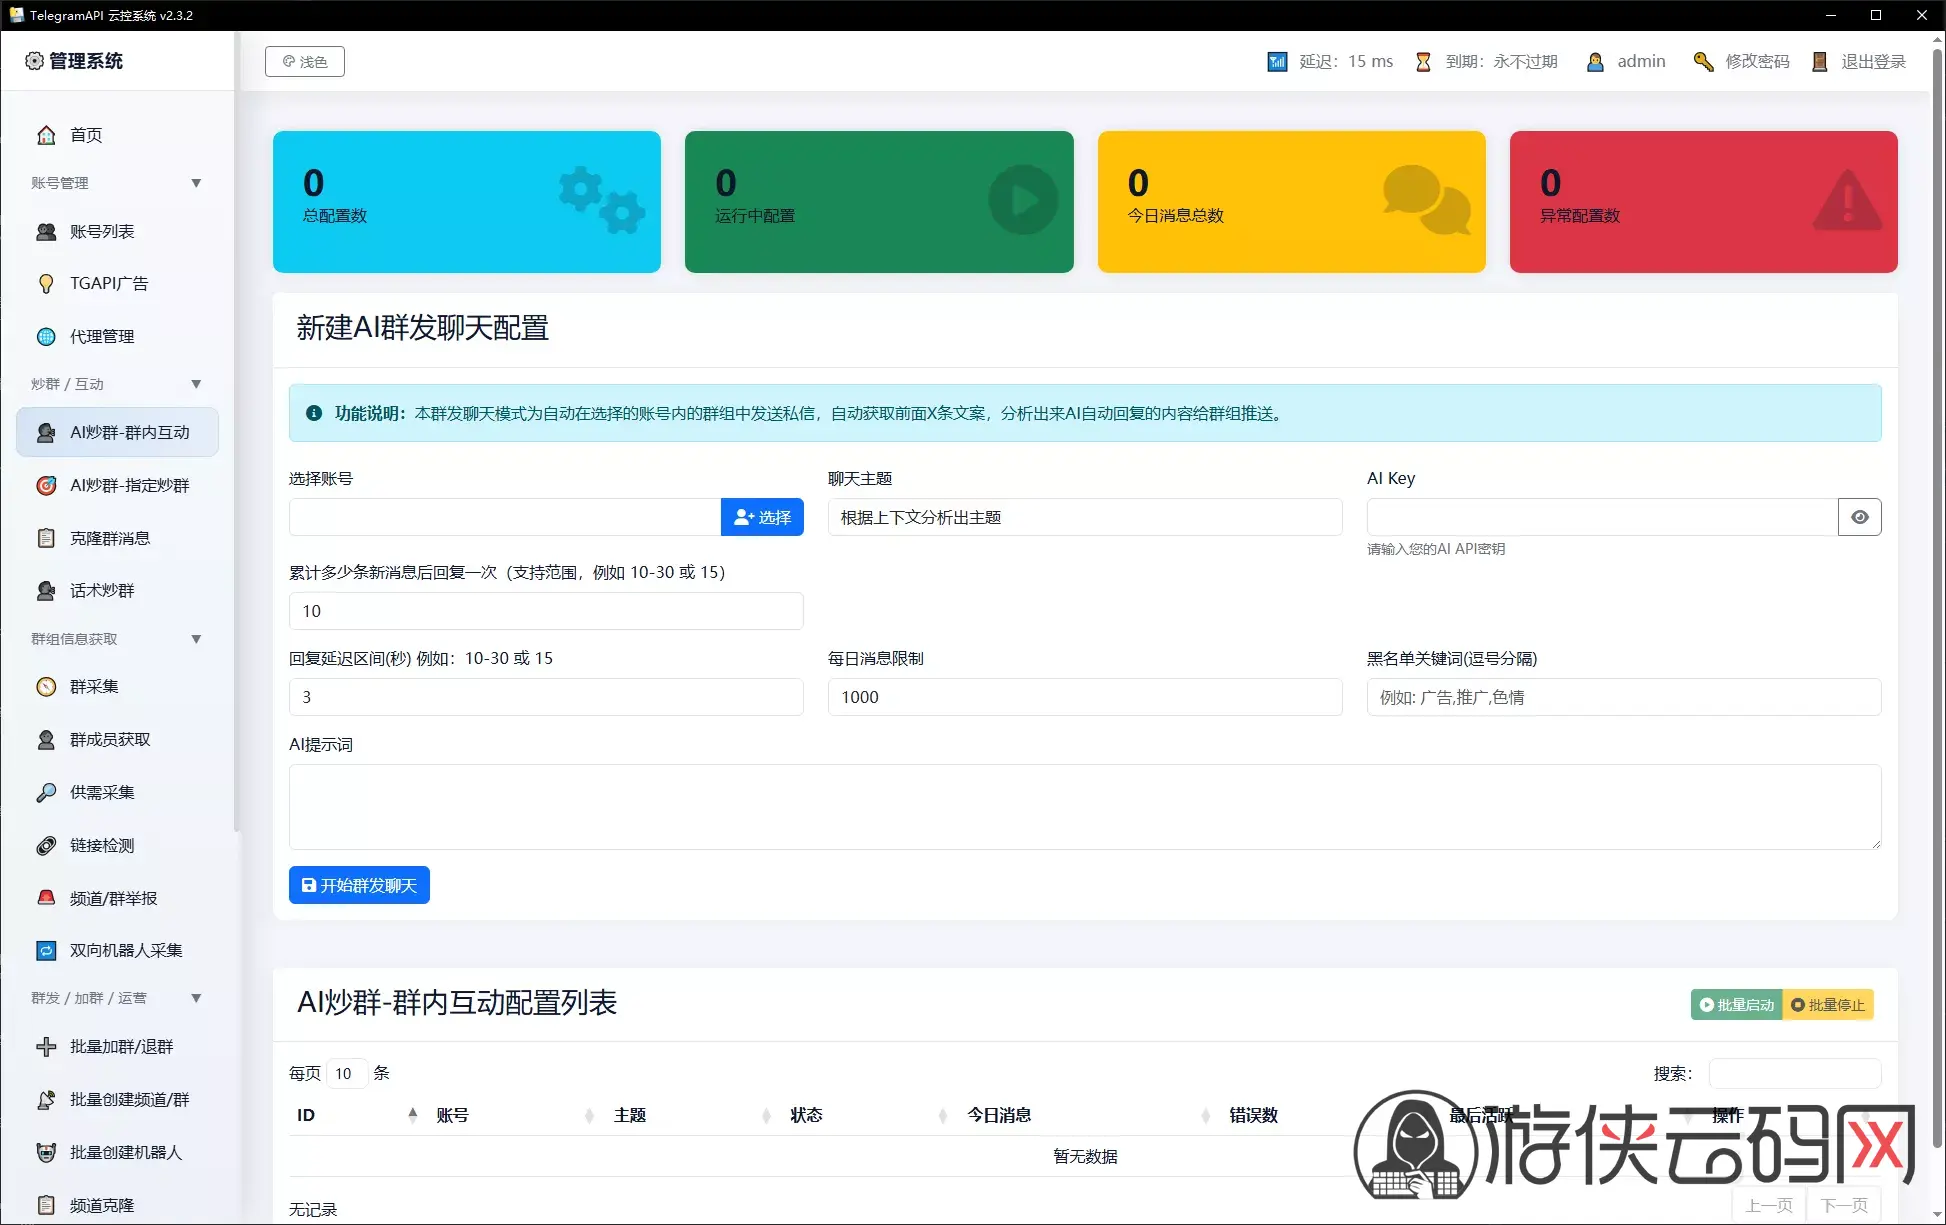This screenshot has width=1946, height=1225.
Task: Click the 克隆群消息 clipboard icon
Action: [x=46, y=538]
